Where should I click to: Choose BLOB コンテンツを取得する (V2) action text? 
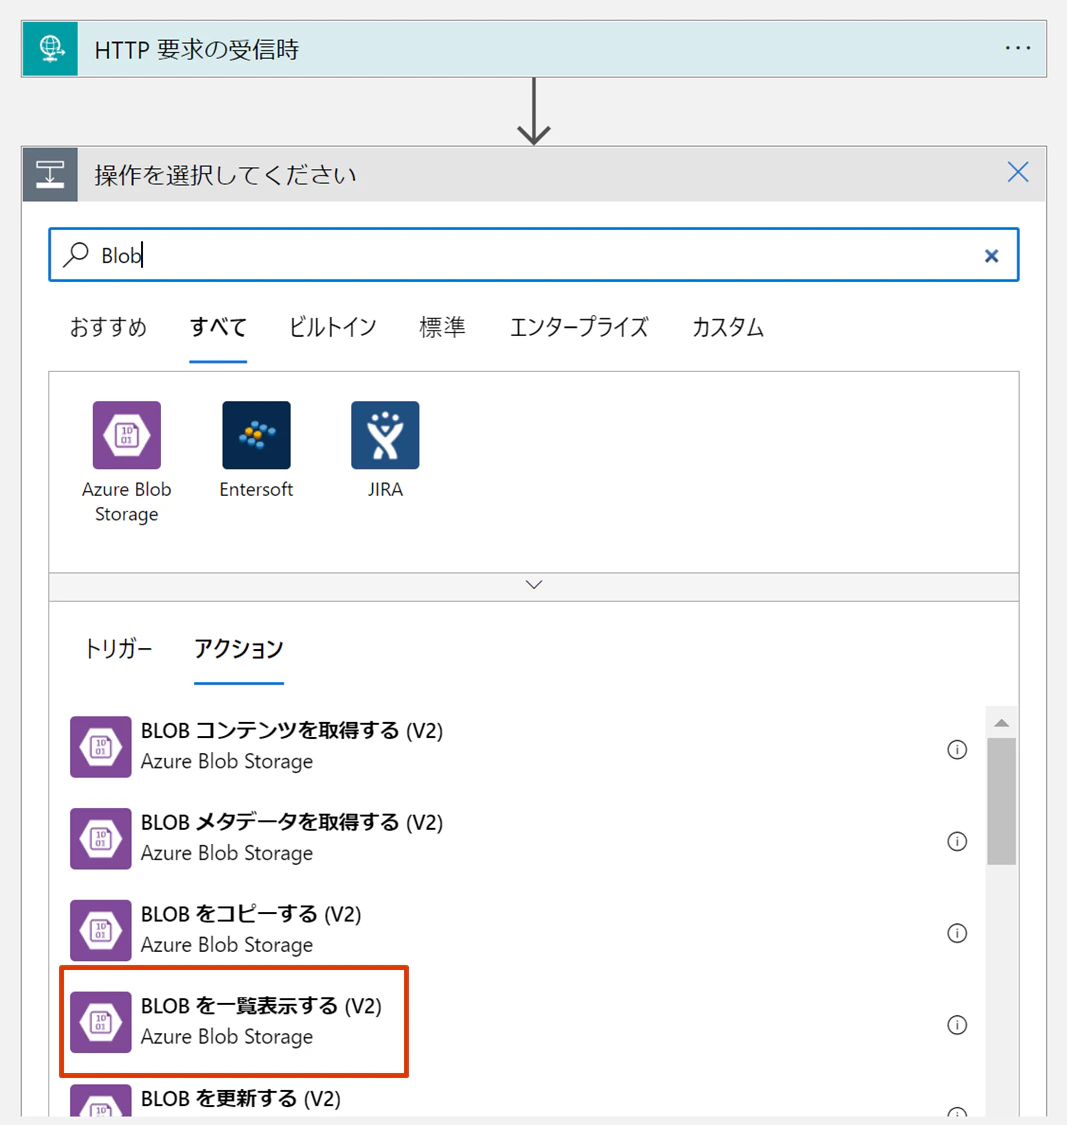291,731
